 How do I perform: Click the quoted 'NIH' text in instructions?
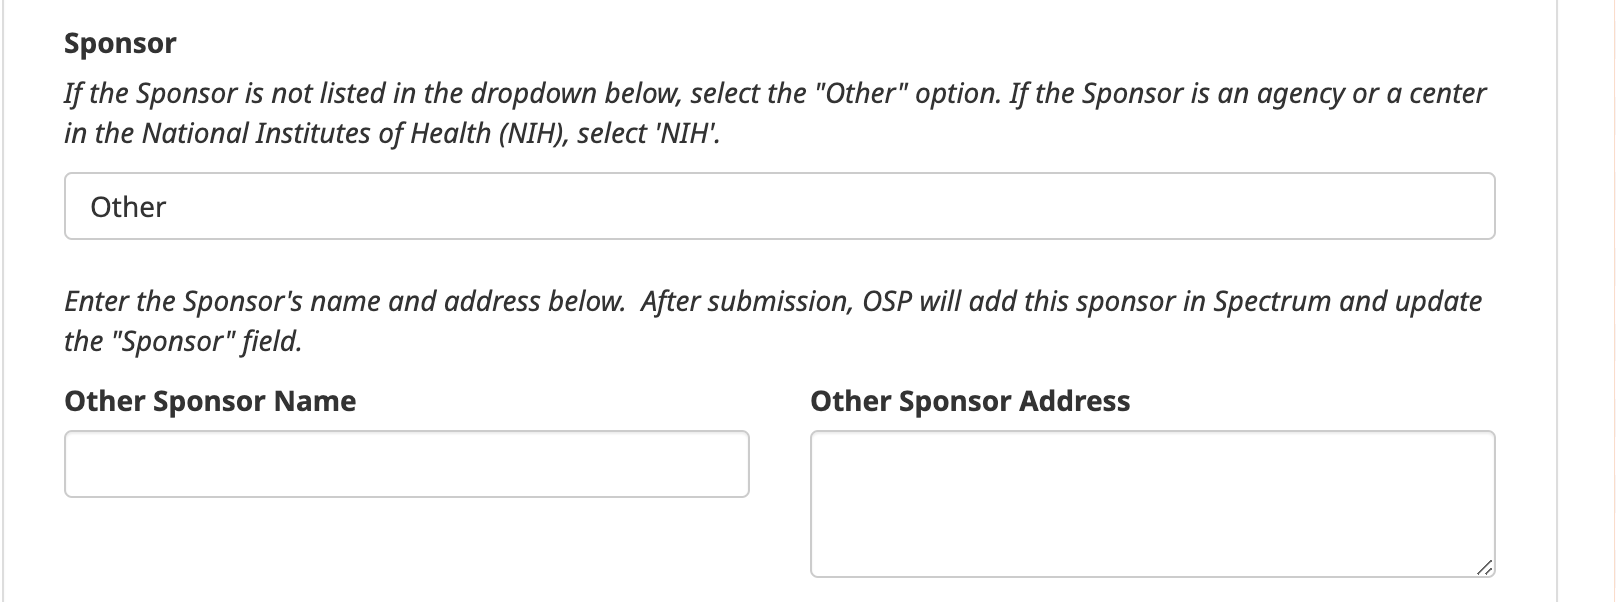coord(686,133)
